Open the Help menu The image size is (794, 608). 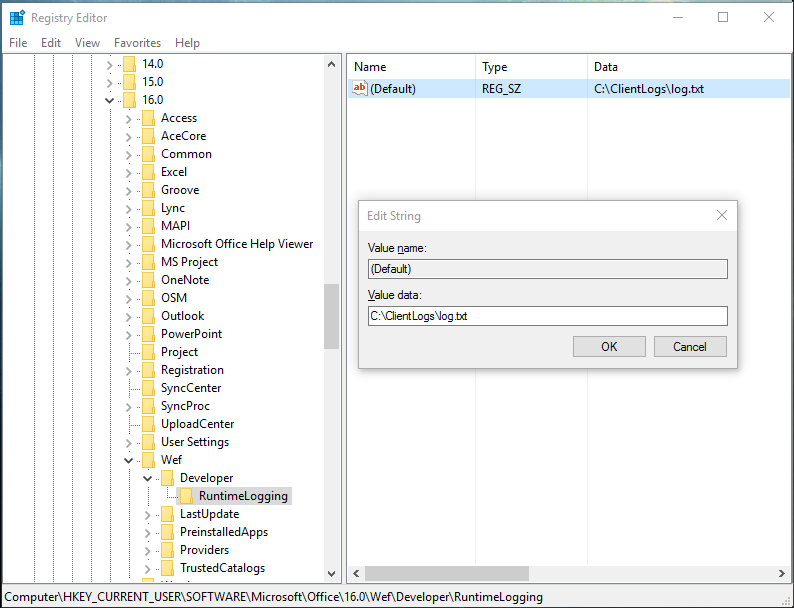click(187, 43)
